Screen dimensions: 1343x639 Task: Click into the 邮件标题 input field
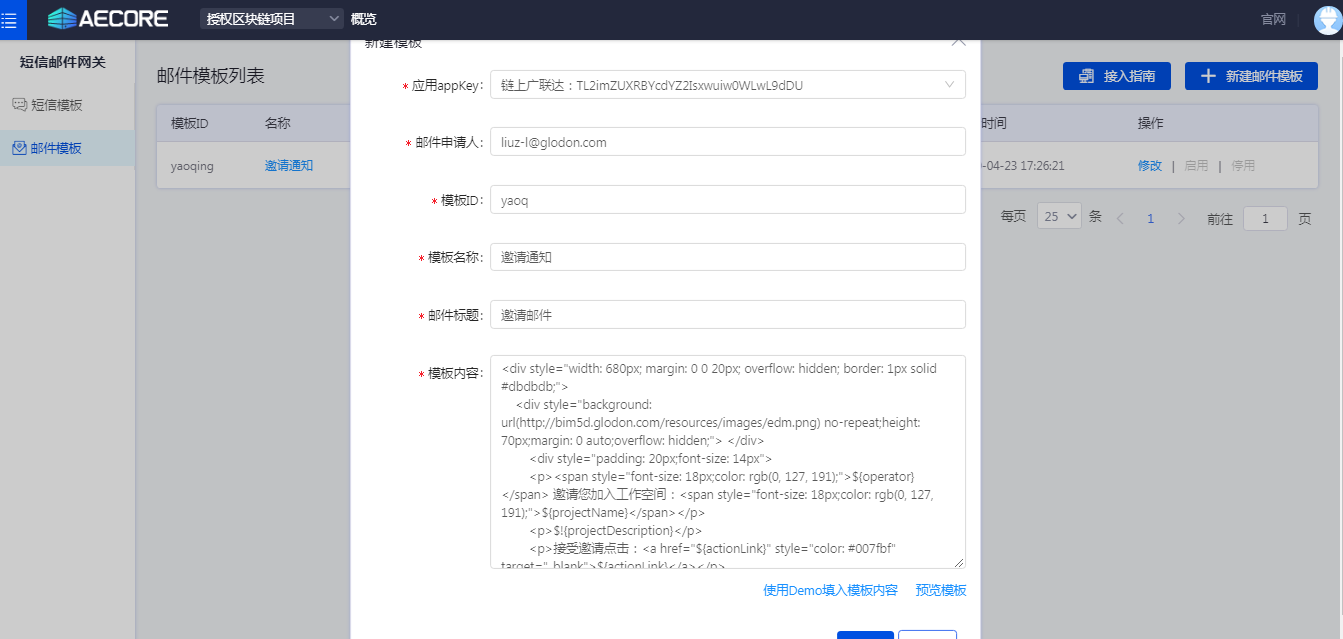click(727, 315)
